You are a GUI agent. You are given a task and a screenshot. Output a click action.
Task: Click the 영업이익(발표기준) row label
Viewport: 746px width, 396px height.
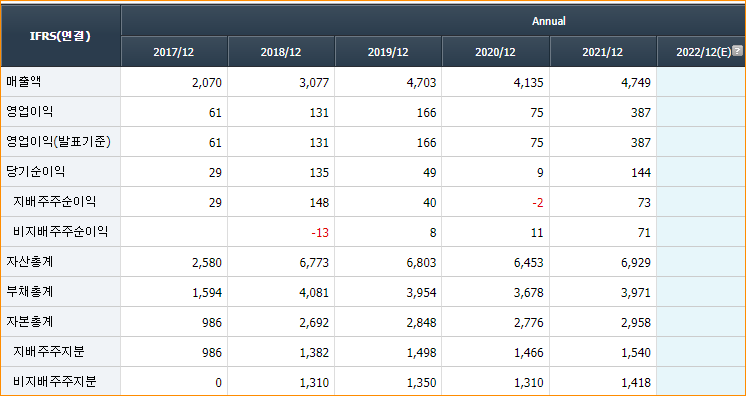pos(59,142)
